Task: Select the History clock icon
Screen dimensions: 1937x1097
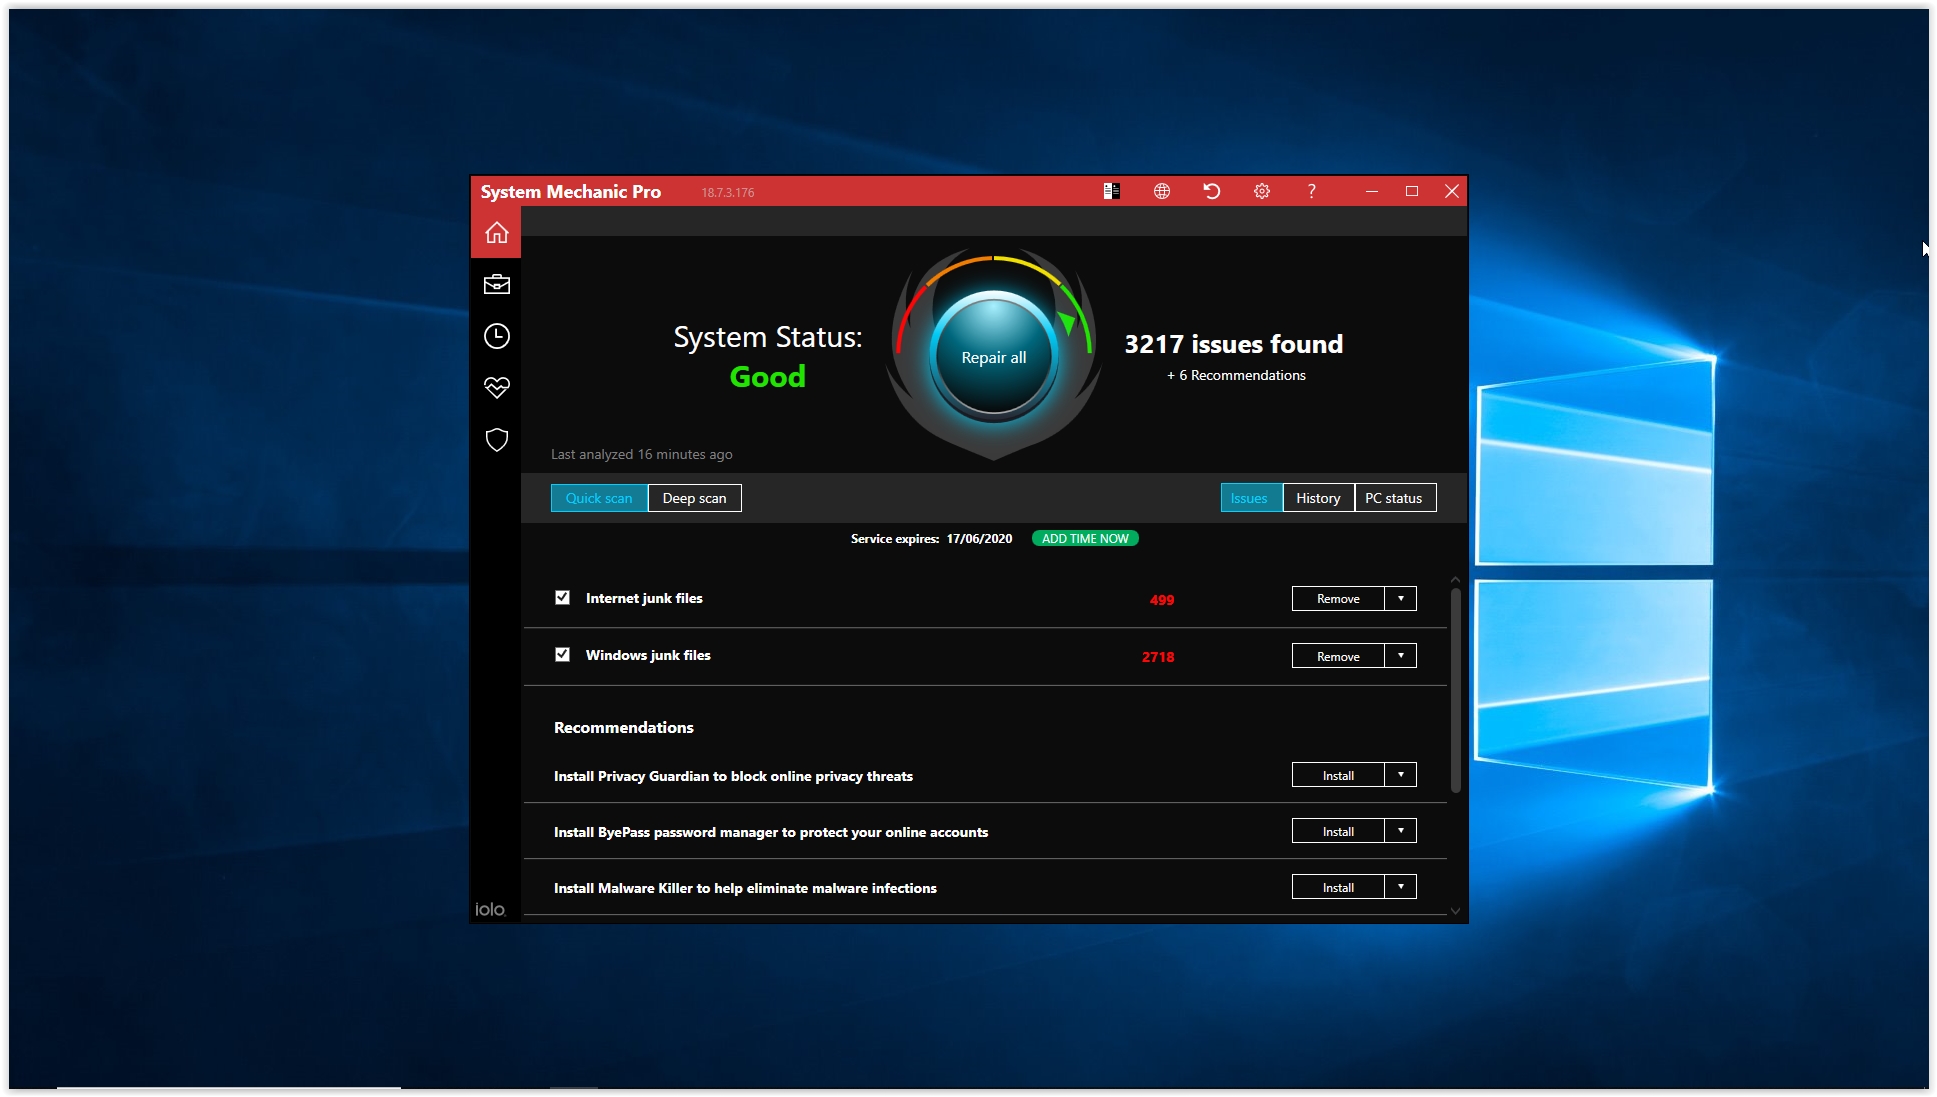Action: (x=496, y=335)
